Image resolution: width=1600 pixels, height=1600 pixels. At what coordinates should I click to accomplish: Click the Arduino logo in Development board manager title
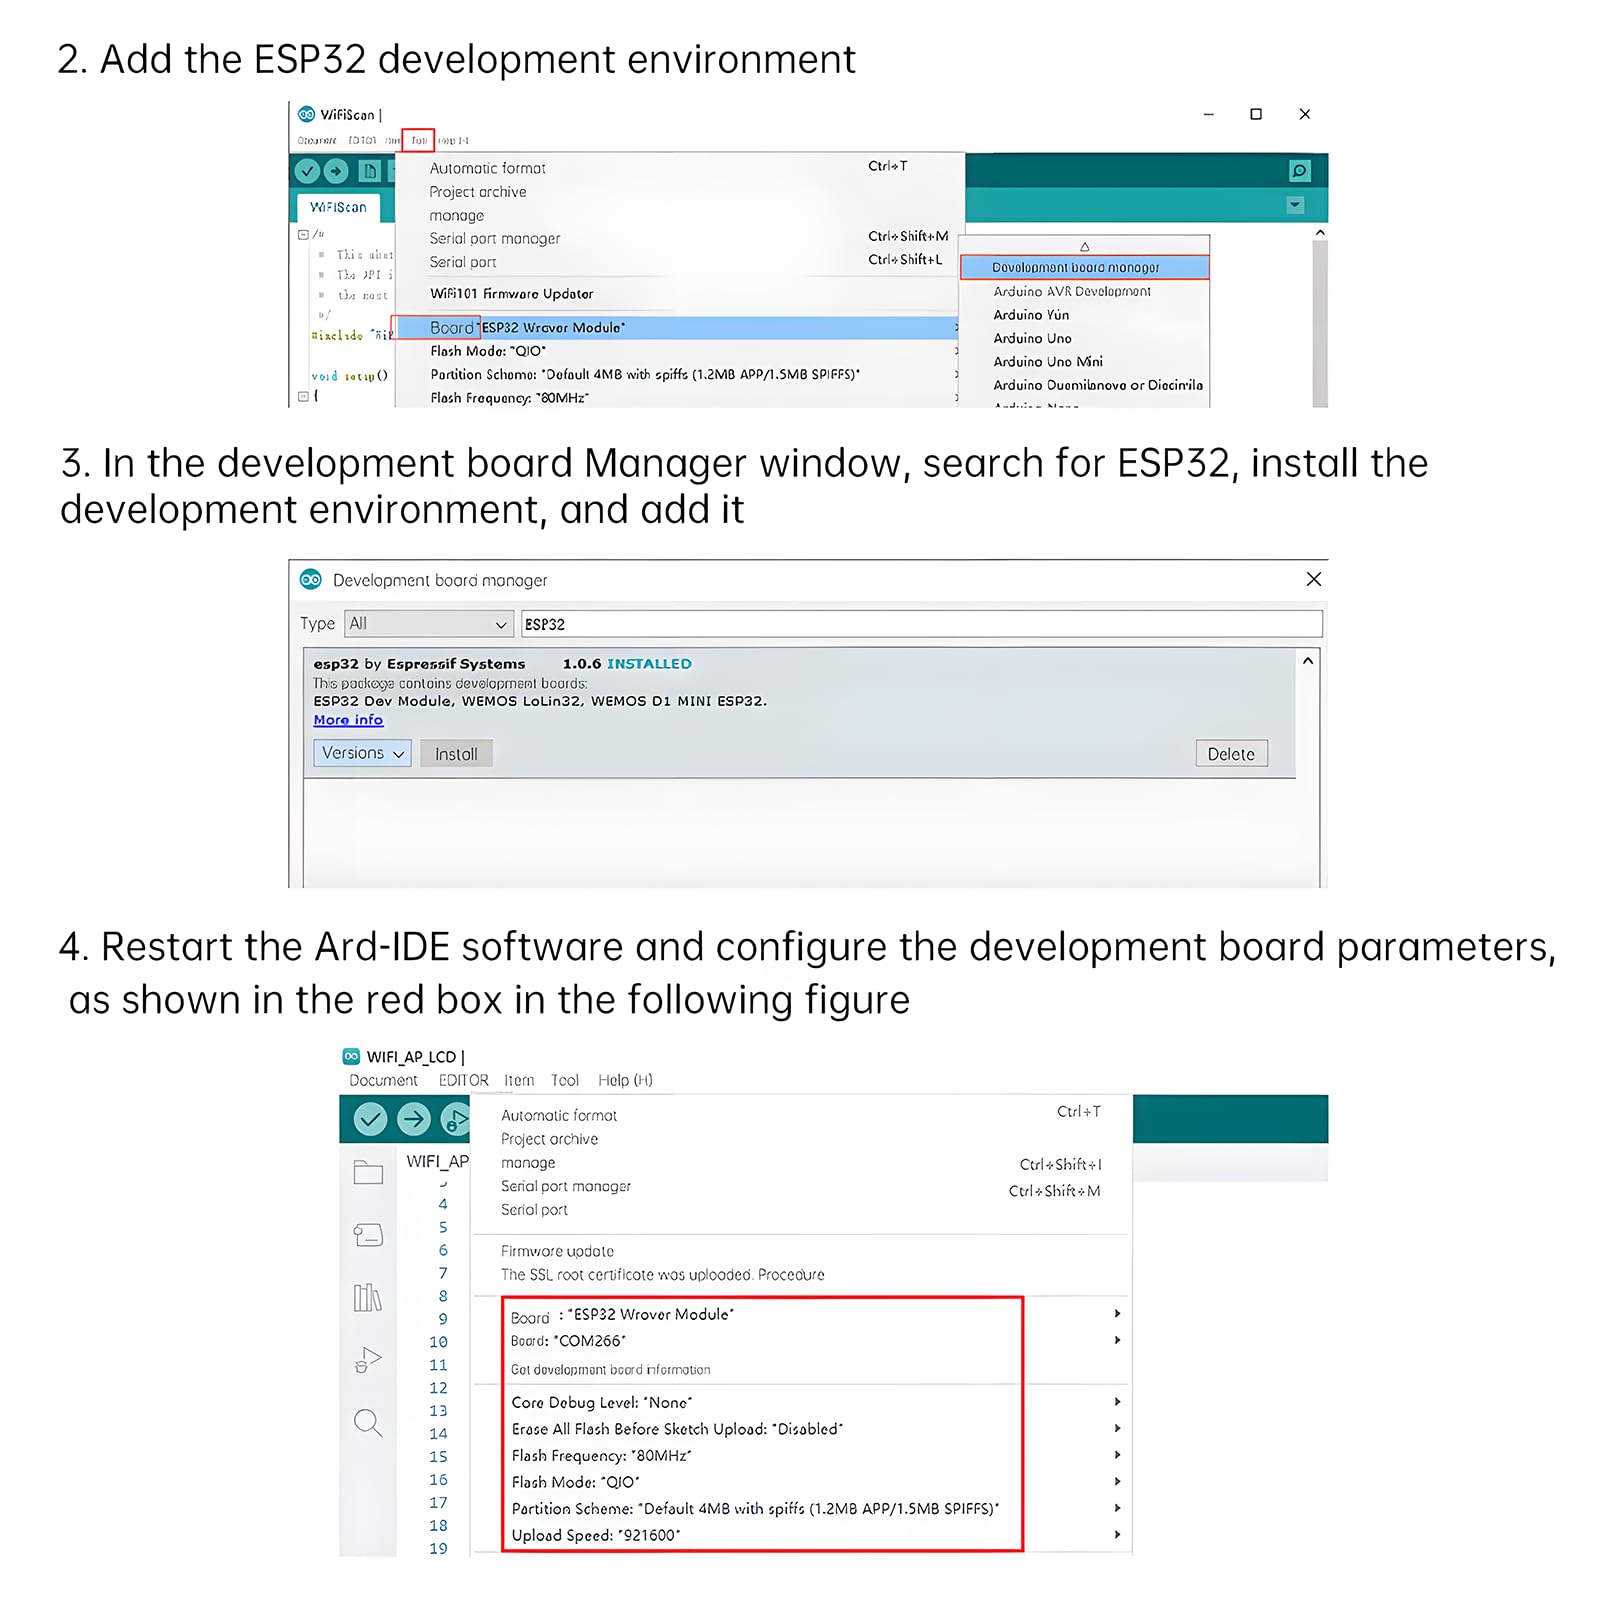[x=311, y=579]
